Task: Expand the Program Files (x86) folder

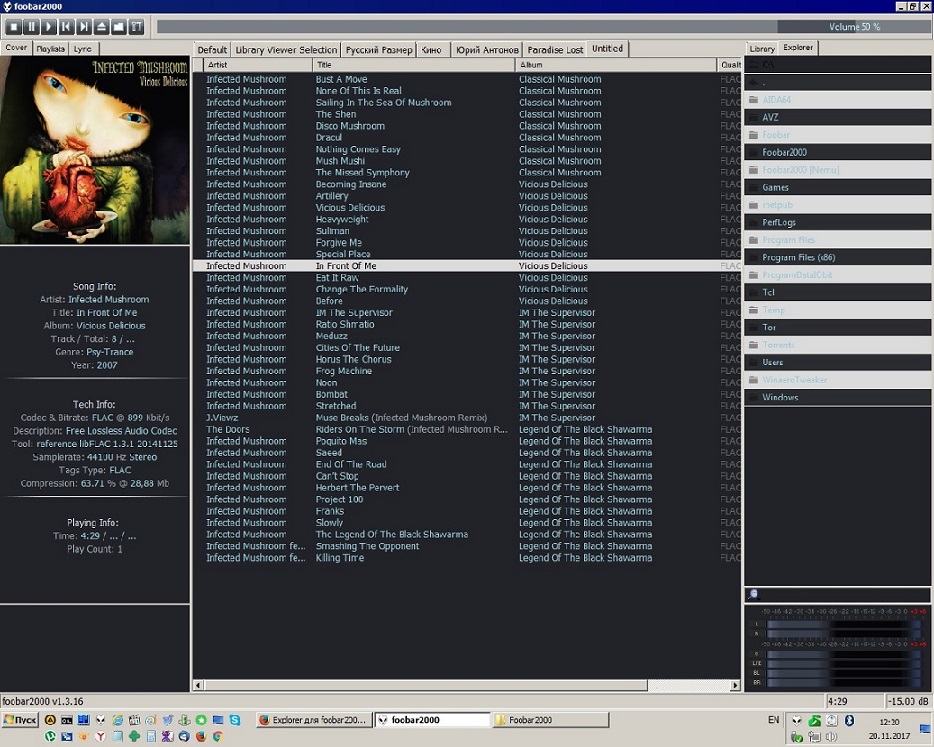Action: 798,257
